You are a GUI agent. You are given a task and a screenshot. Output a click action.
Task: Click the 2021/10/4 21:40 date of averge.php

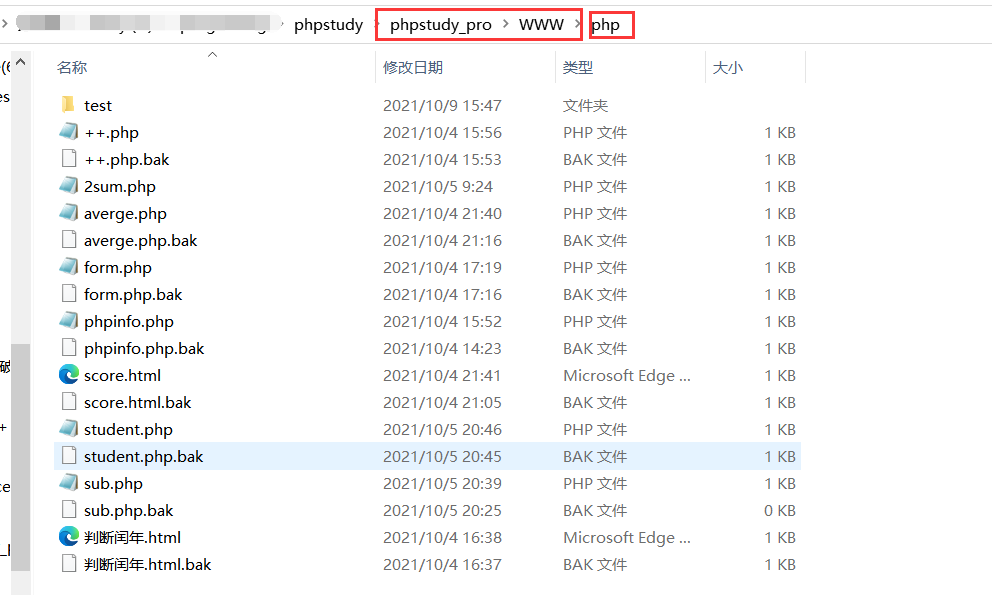point(442,213)
